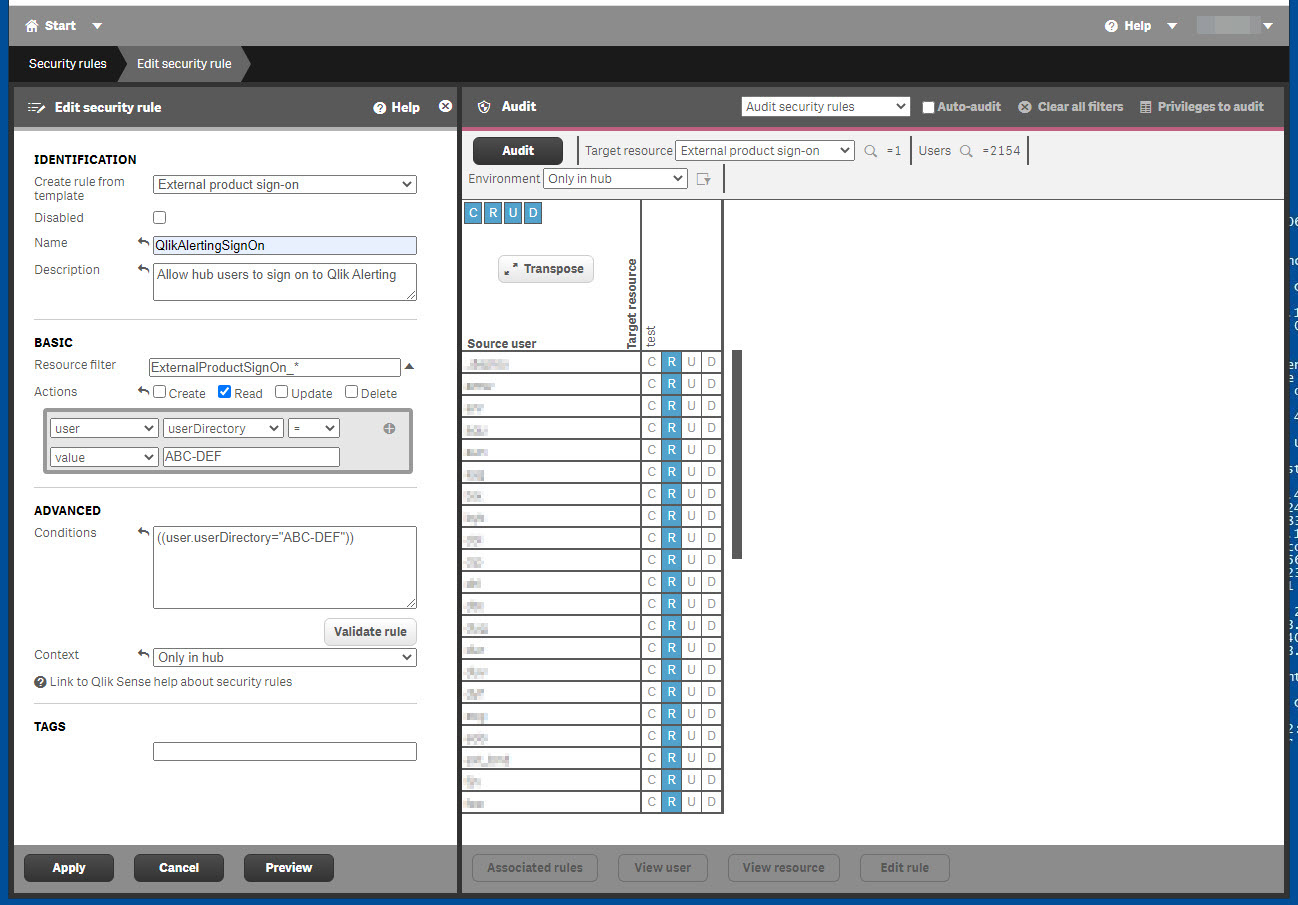Toggle the C filter in CRUD legend

(x=473, y=212)
